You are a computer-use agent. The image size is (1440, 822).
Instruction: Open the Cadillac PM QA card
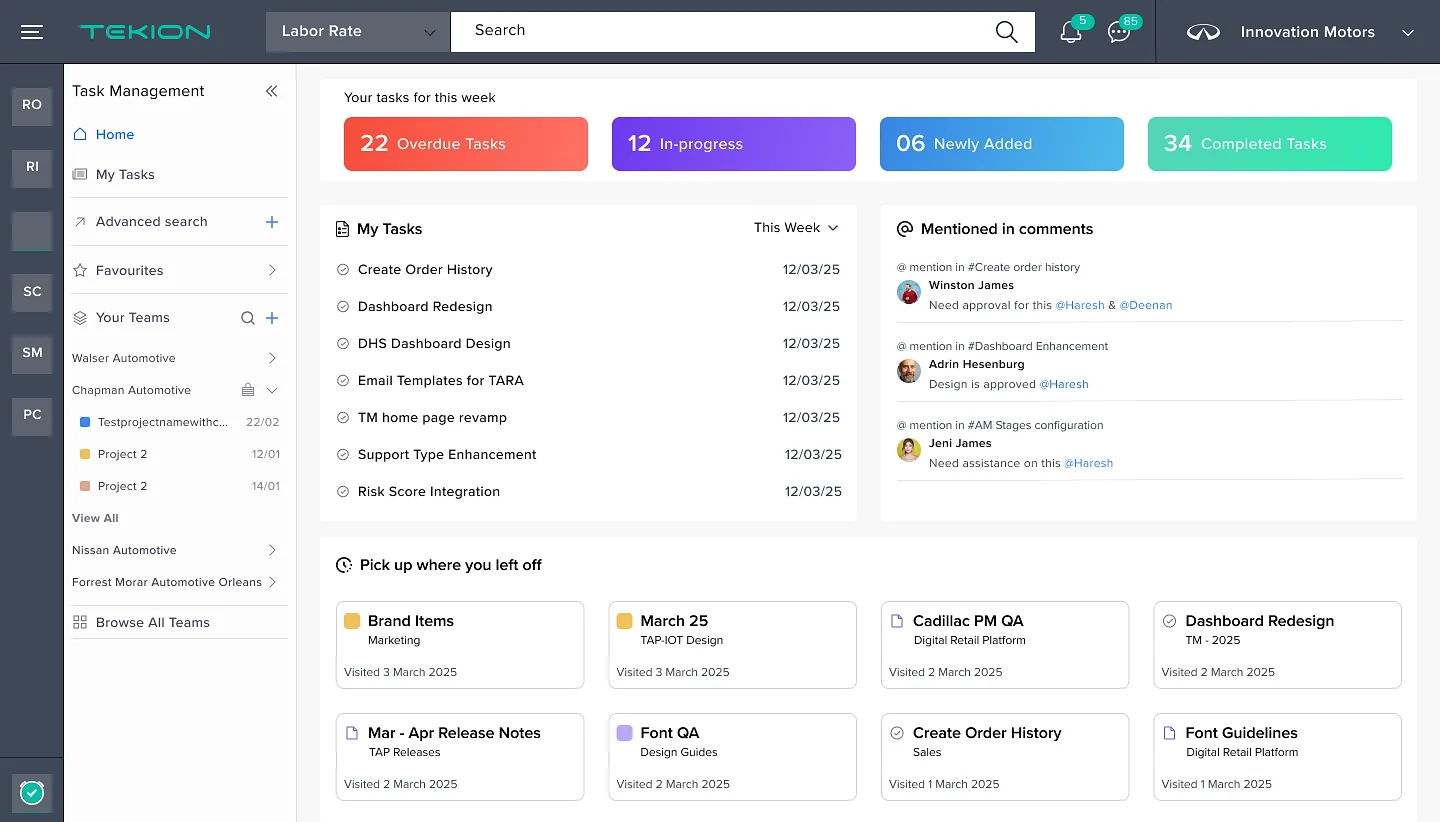pos(1005,645)
